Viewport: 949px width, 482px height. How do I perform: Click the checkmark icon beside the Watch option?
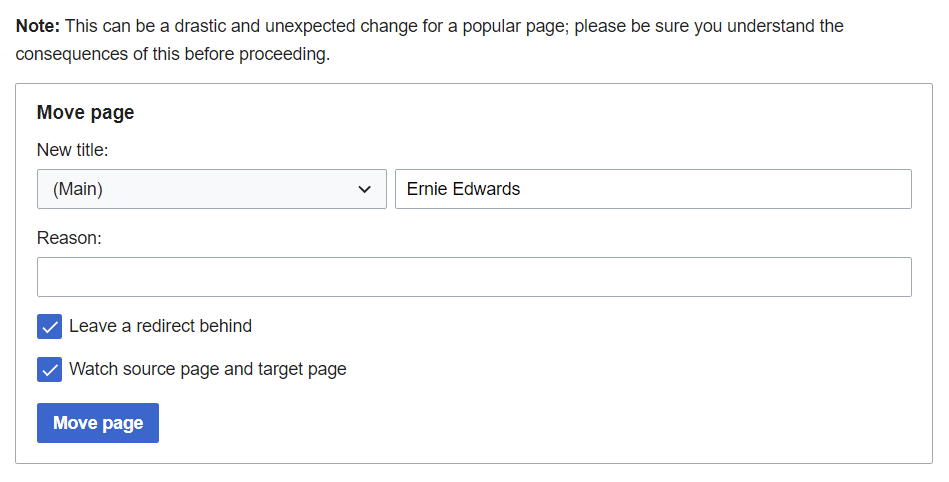pos(50,370)
